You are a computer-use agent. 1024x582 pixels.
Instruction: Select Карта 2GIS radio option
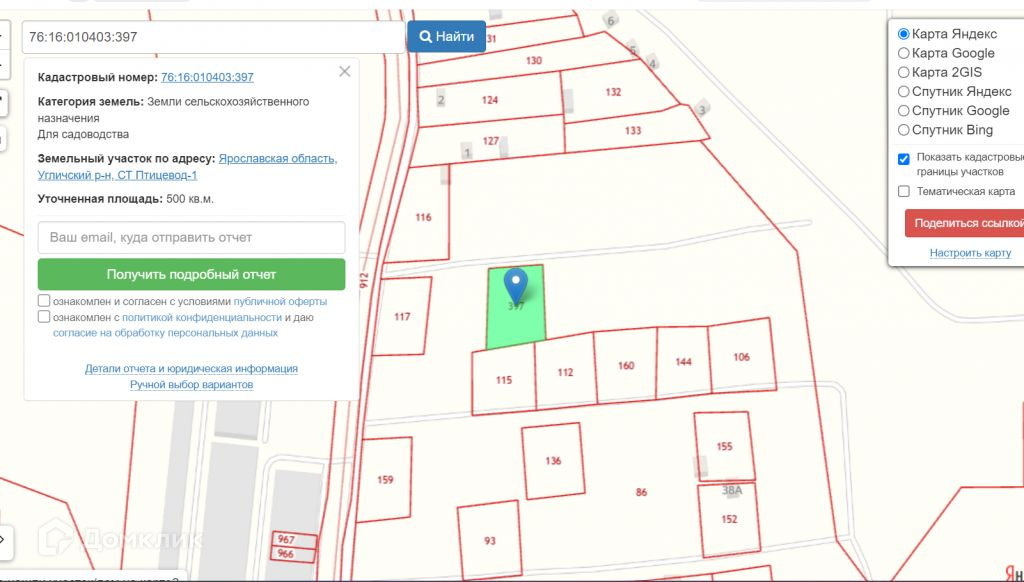click(904, 73)
